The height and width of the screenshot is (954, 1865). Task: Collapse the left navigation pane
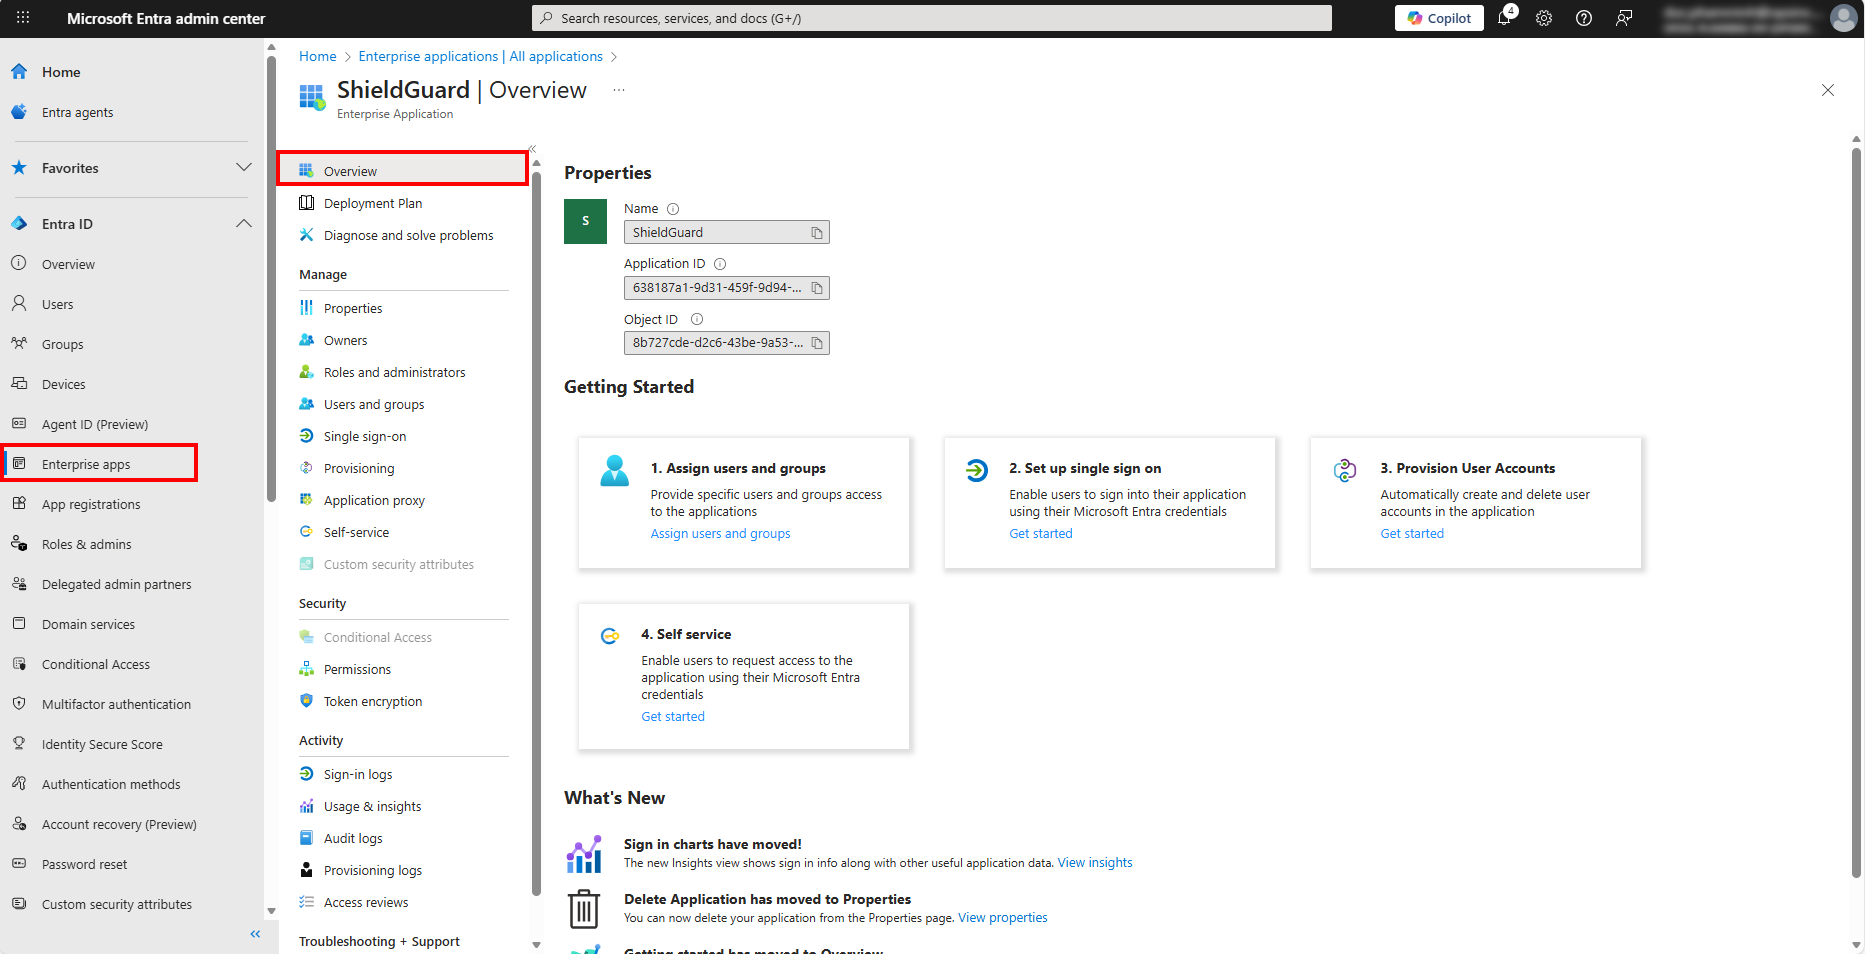[x=255, y=934]
